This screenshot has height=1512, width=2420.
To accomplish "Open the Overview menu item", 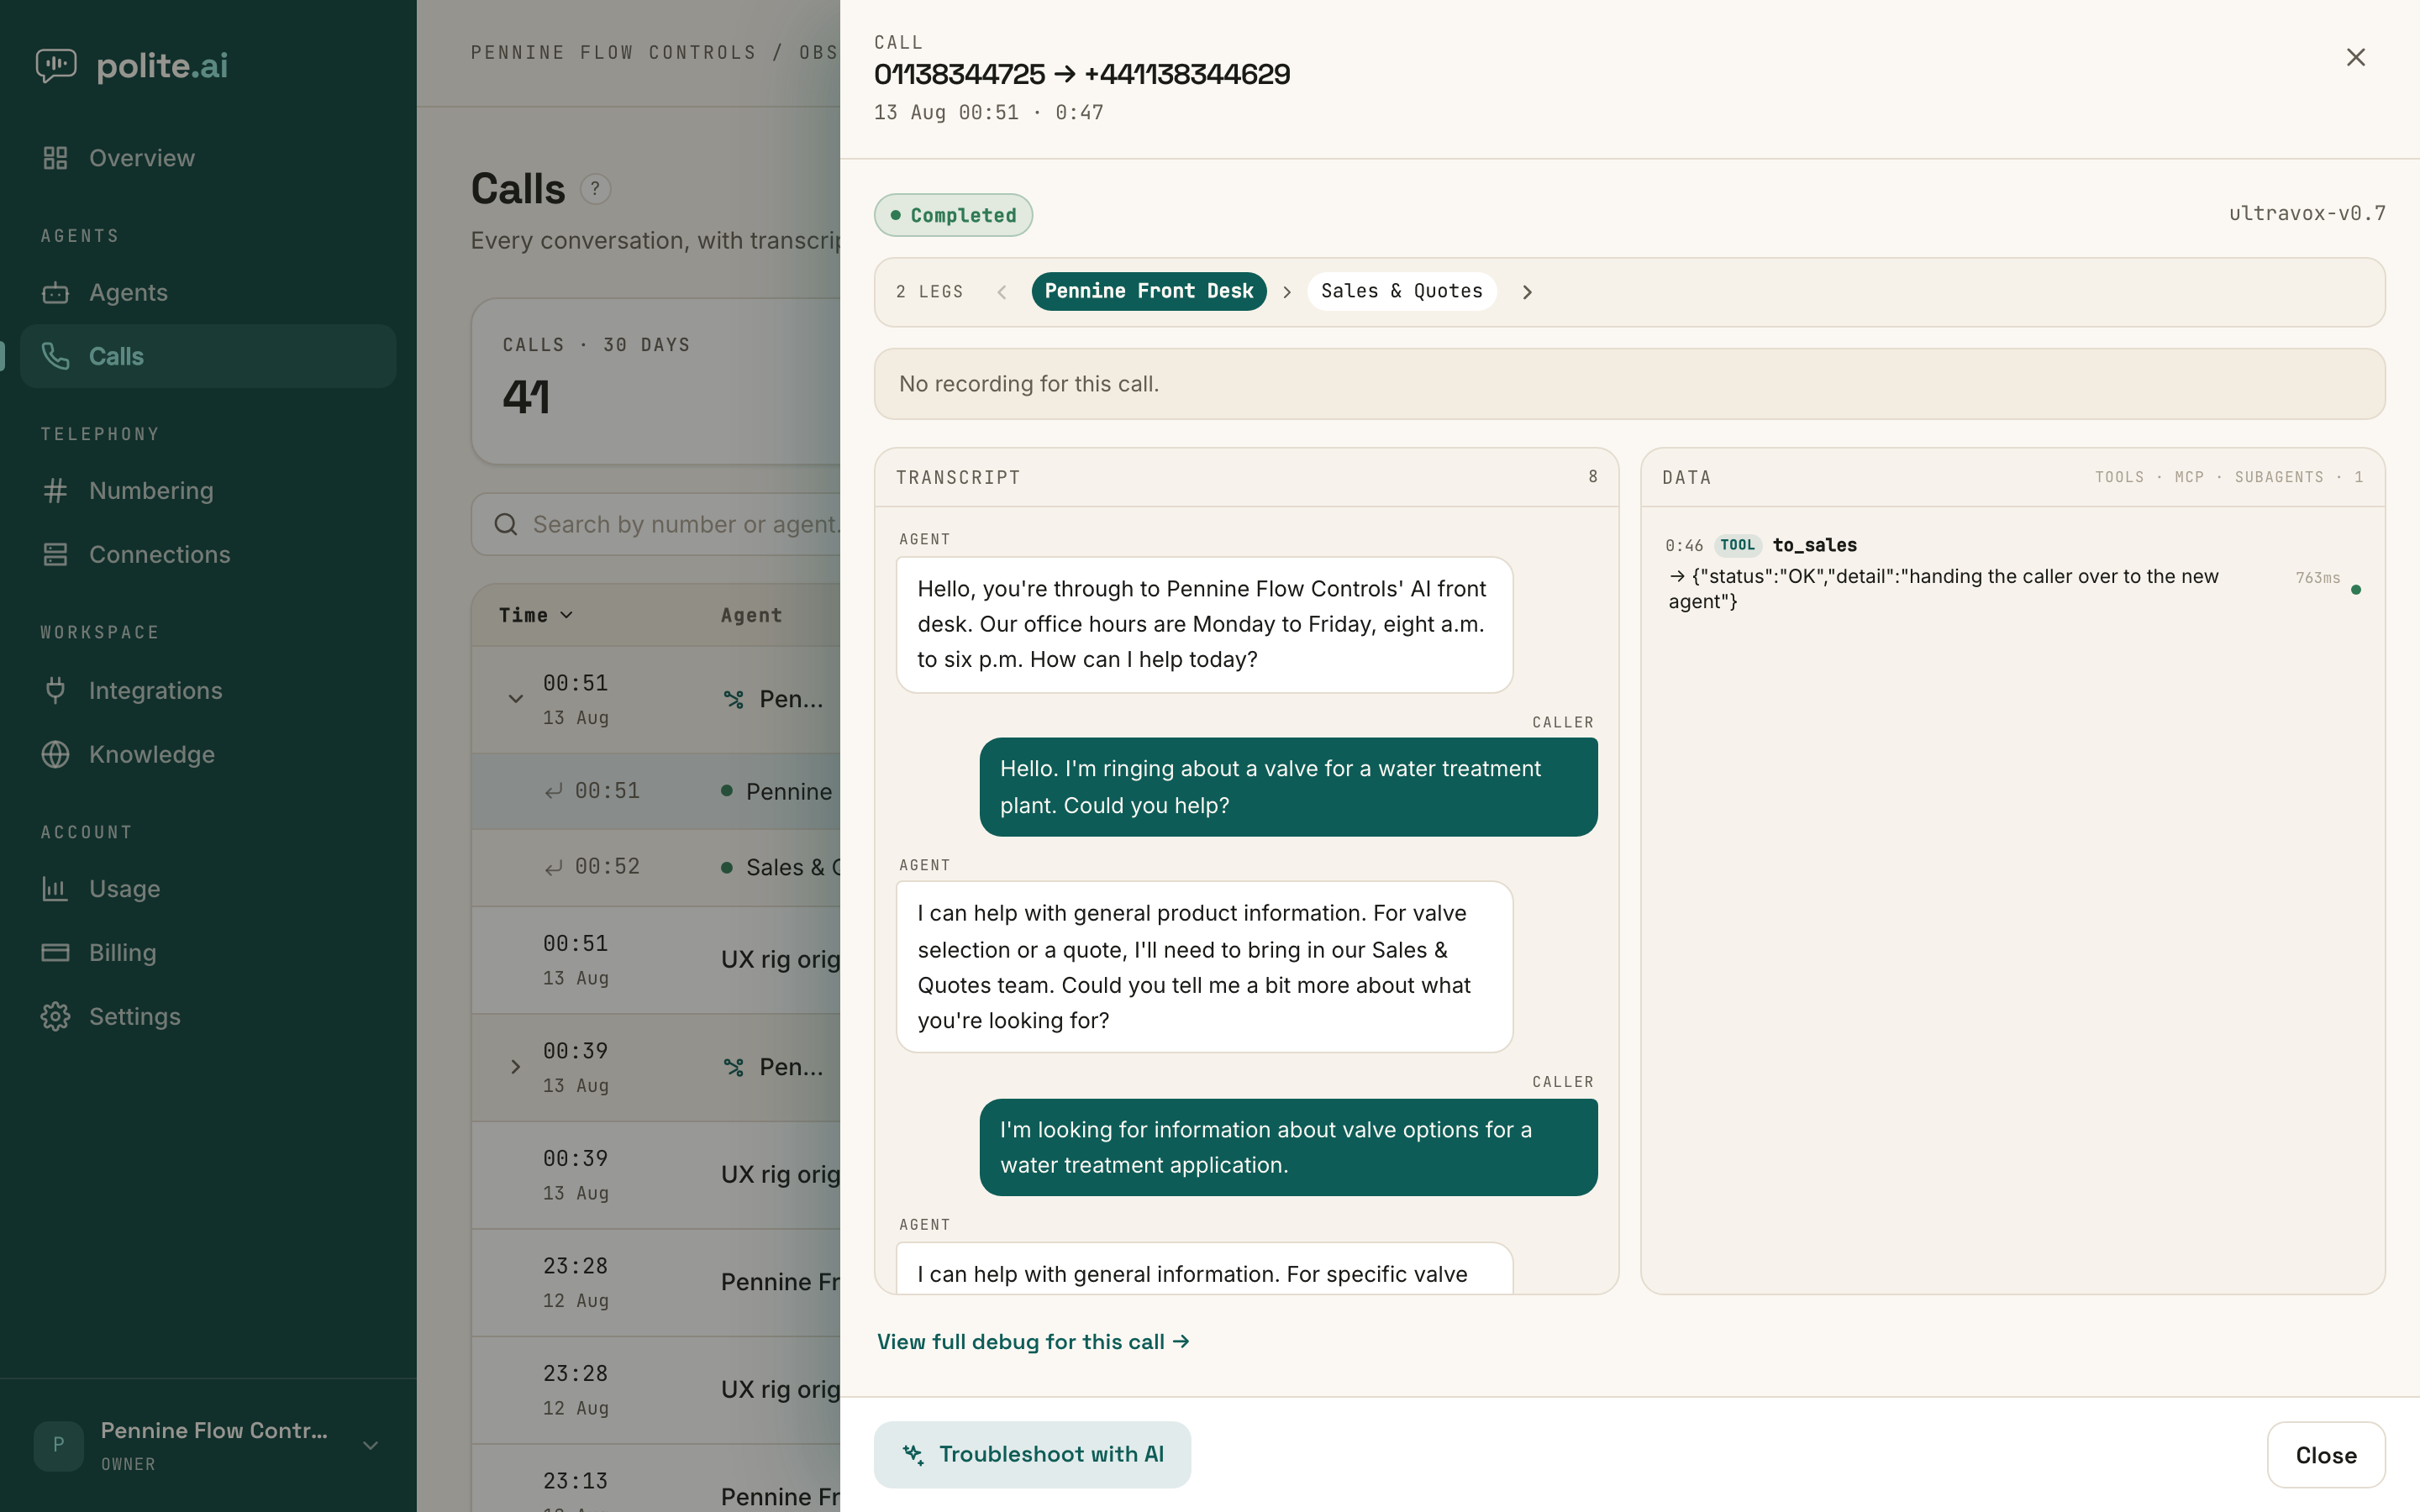I will tap(208, 158).
